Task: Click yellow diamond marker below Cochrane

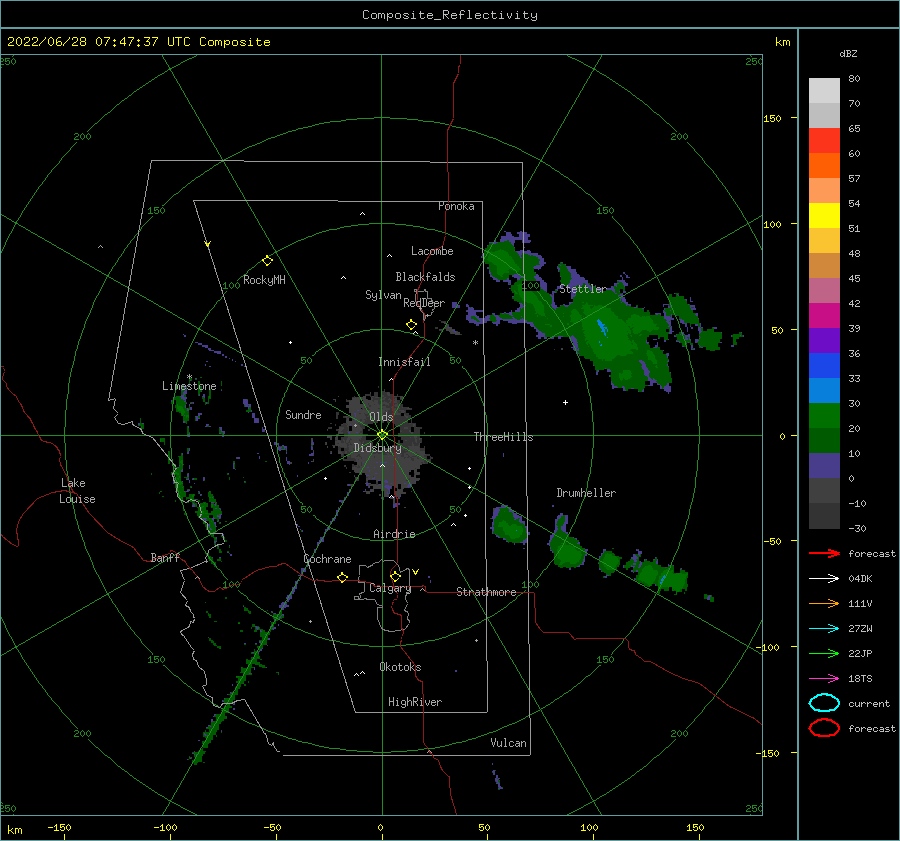Action: (343, 577)
